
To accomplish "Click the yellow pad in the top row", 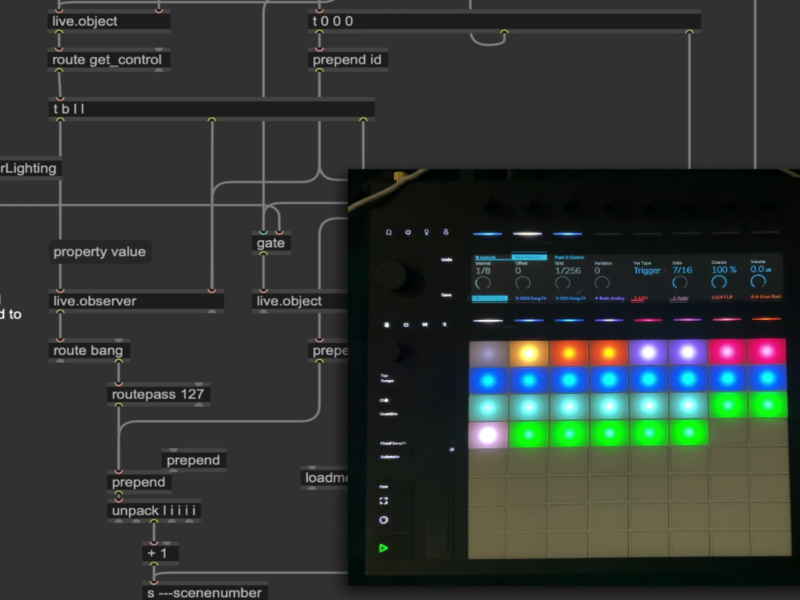I will (528, 352).
